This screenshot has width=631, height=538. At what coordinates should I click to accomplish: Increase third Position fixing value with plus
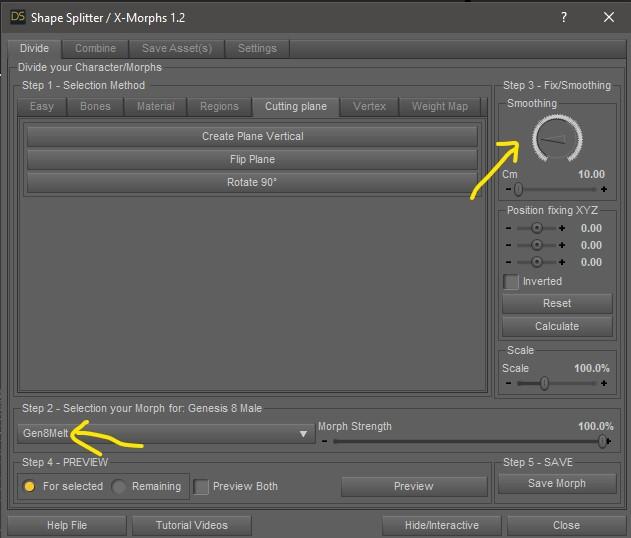[x=562, y=262]
